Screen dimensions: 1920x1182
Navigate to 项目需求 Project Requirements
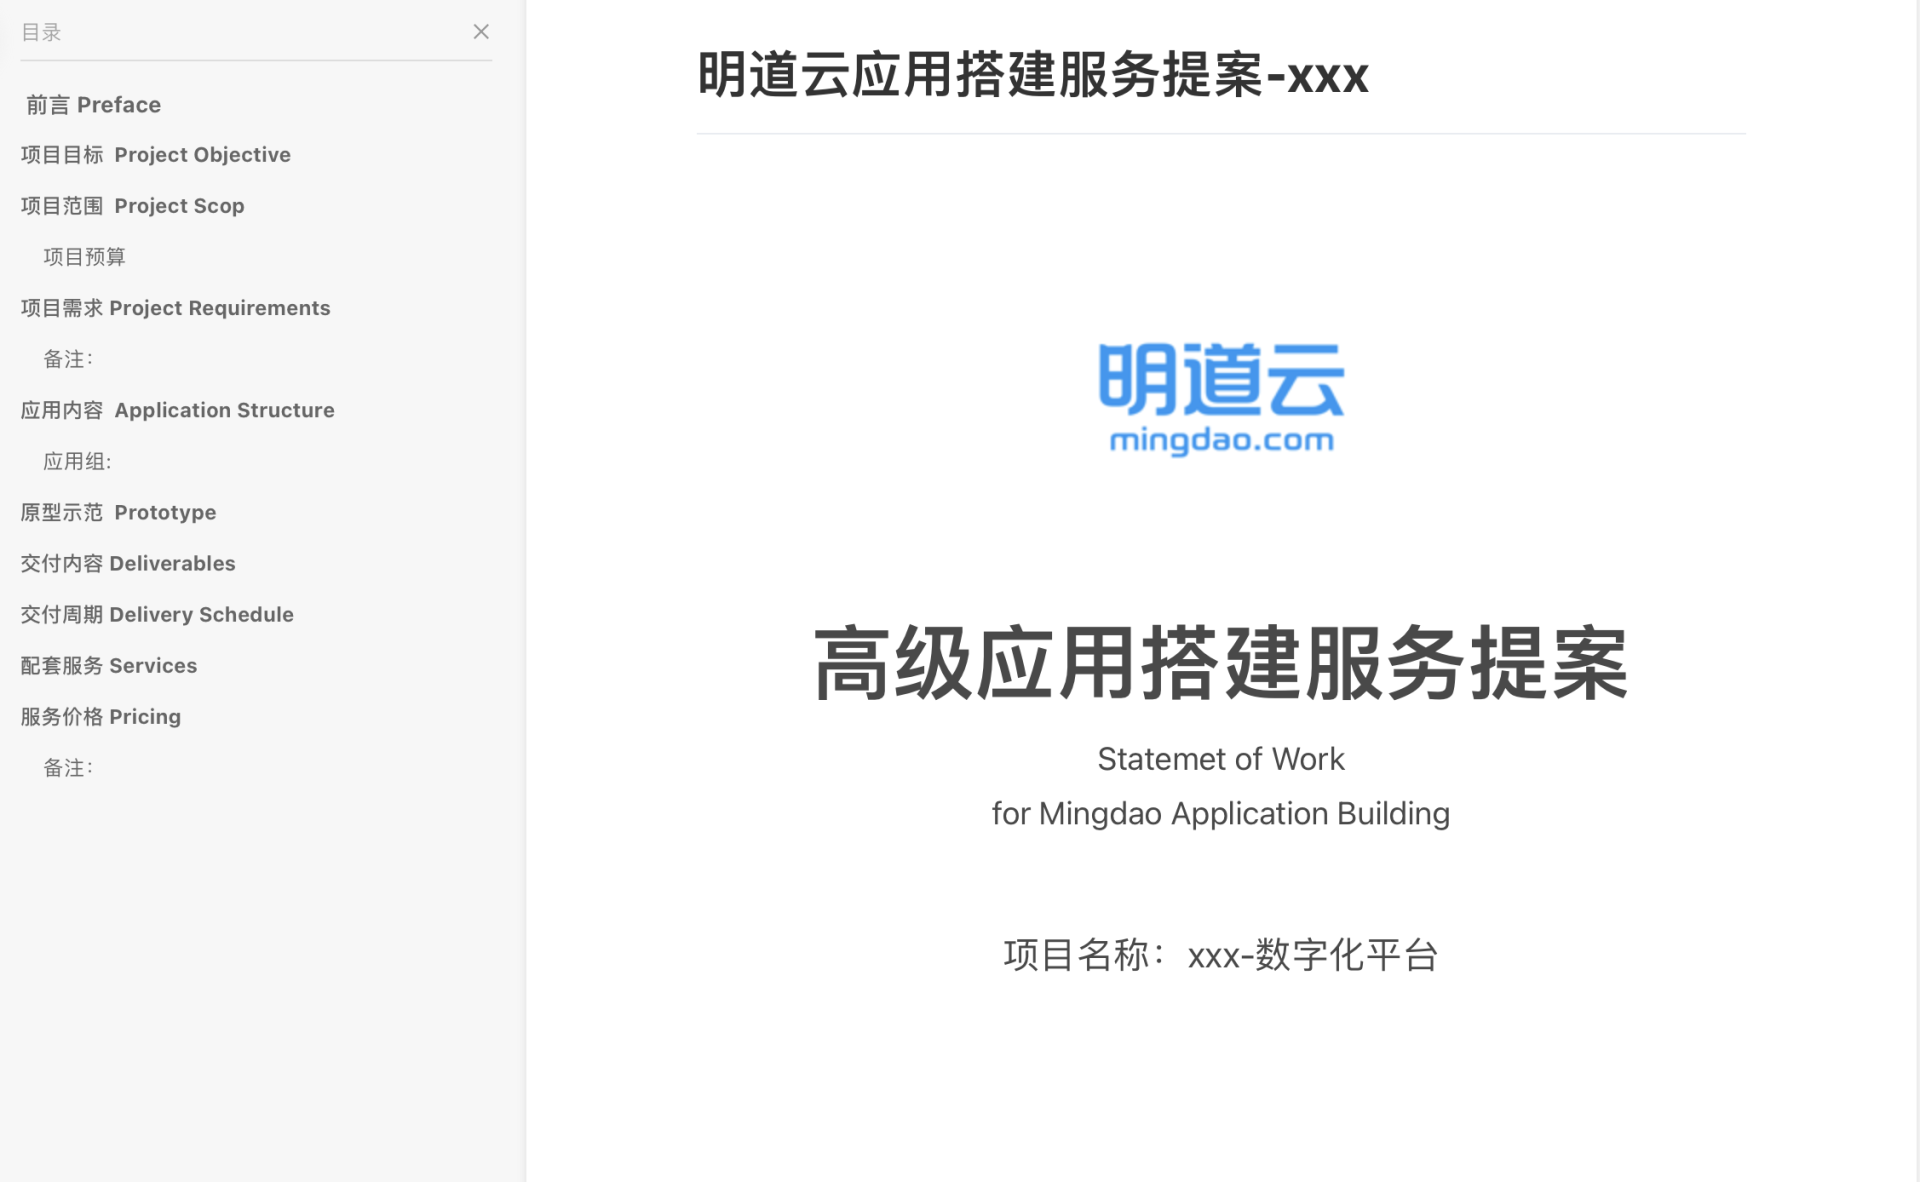coord(175,308)
